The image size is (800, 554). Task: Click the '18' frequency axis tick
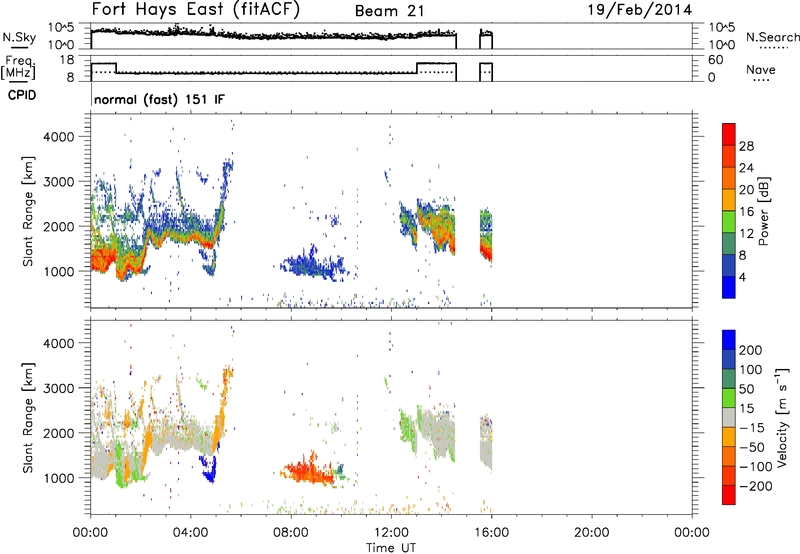pyautogui.click(x=67, y=60)
